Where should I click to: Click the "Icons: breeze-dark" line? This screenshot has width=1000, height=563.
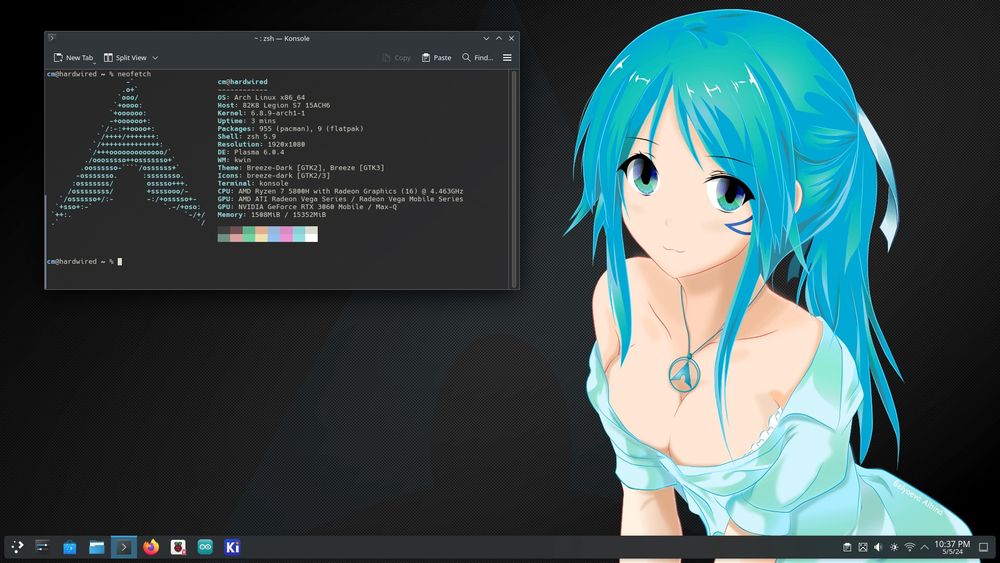pyautogui.click(x=274, y=175)
